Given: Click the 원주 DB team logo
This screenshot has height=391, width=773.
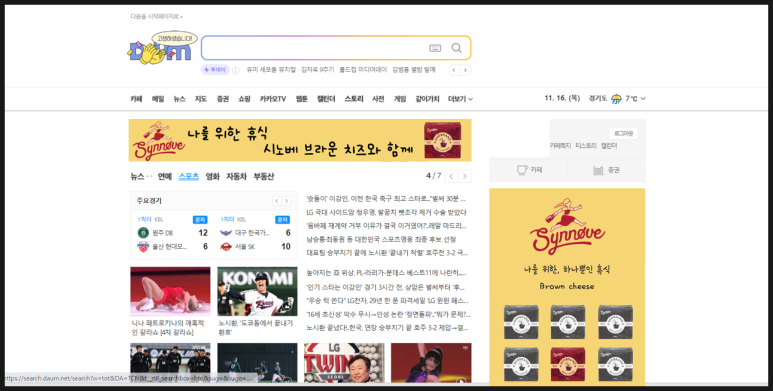Looking at the screenshot, I should pos(143,233).
